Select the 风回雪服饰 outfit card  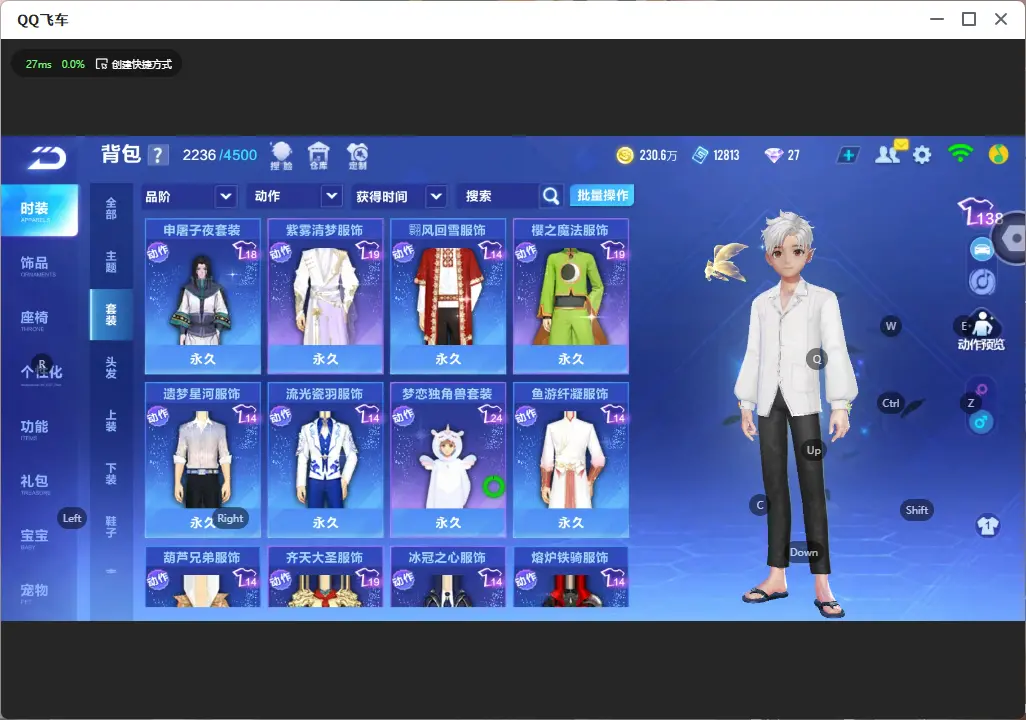tap(448, 296)
